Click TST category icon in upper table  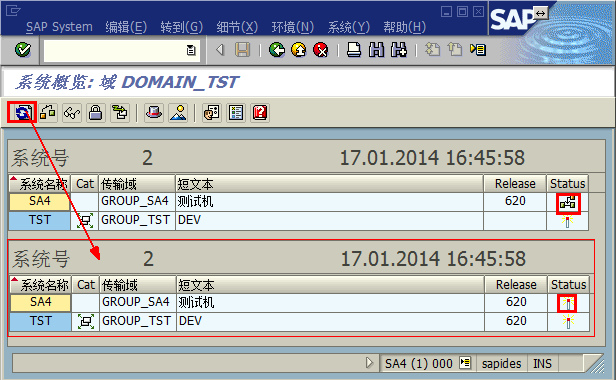click(85, 220)
